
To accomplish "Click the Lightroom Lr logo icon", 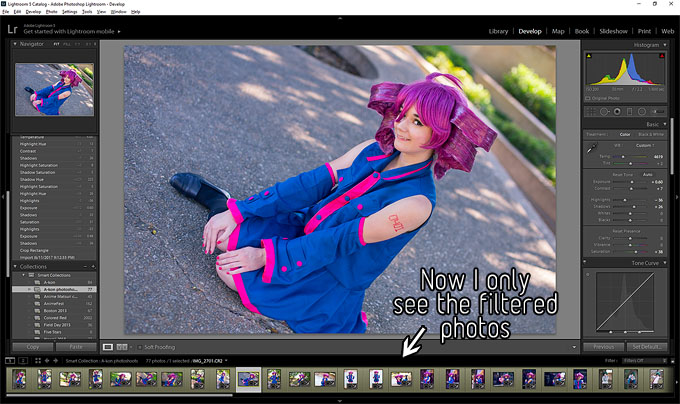I will 13,30.
